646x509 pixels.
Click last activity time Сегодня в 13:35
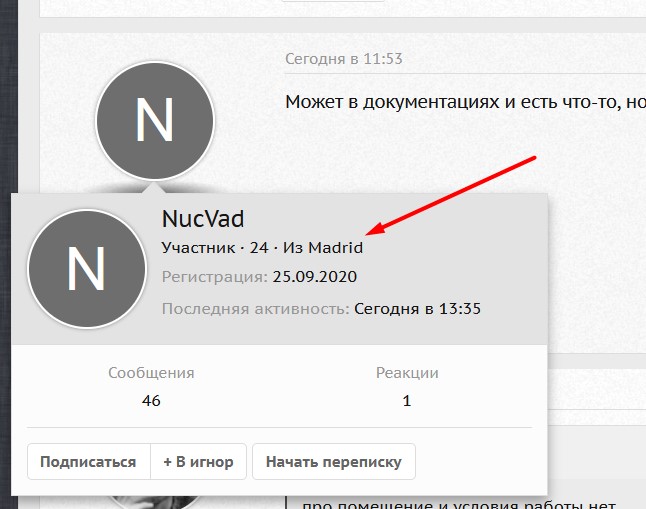click(x=417, y=309)
